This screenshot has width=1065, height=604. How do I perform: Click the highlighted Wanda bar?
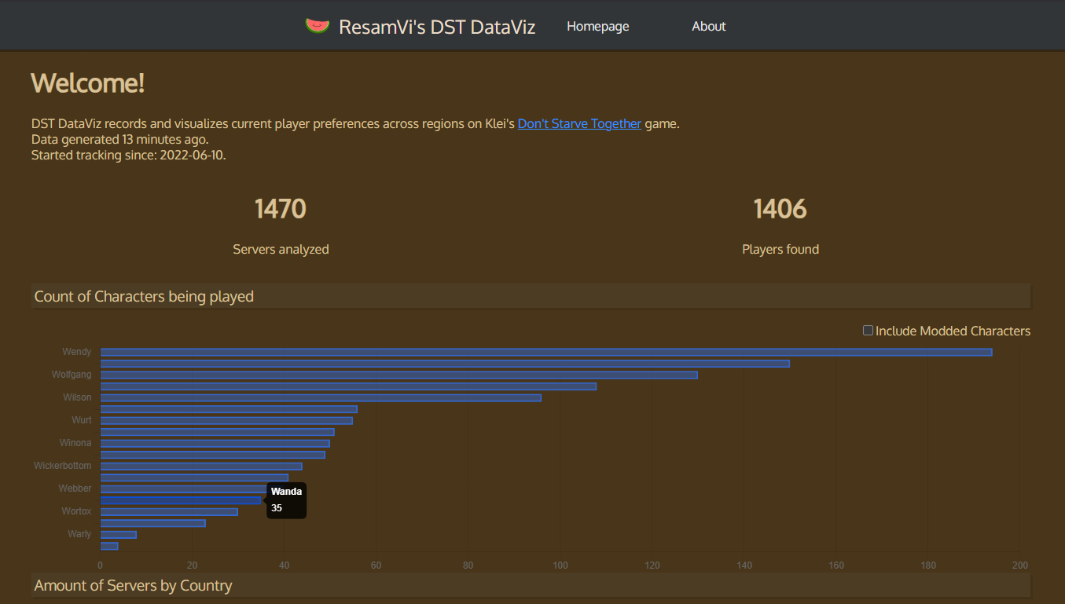180,500
